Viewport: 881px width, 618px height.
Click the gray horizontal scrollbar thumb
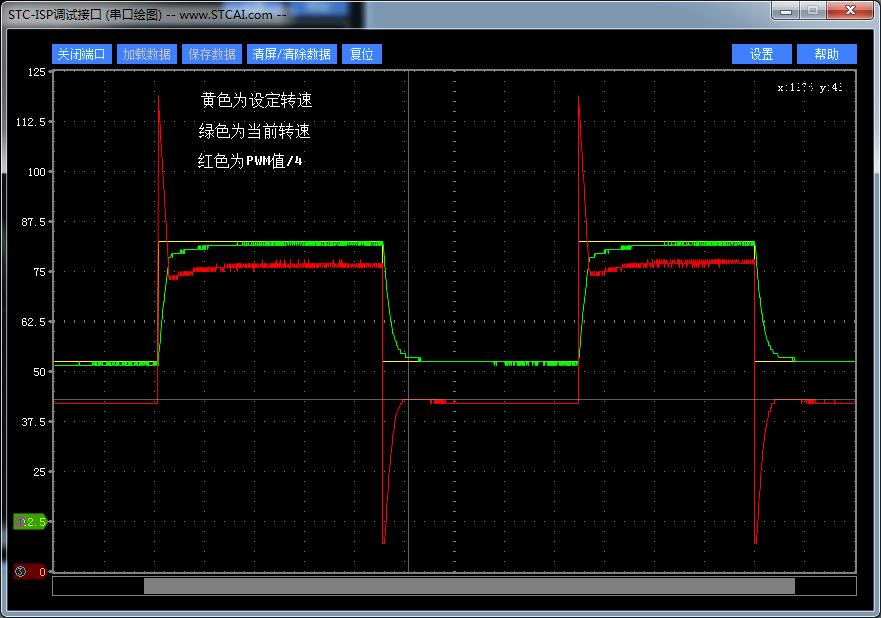pos(468,586)
